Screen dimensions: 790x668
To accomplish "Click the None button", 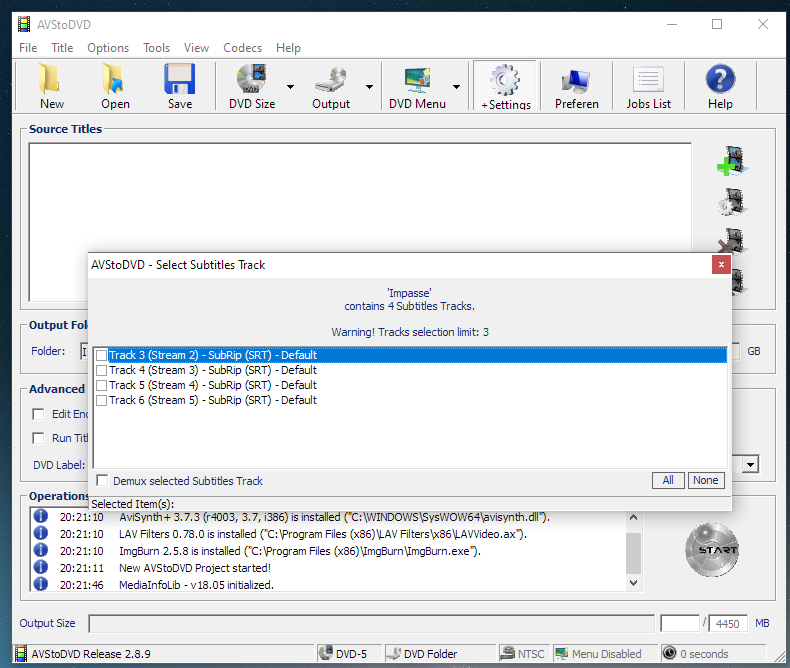I will [x=706, y=480].
